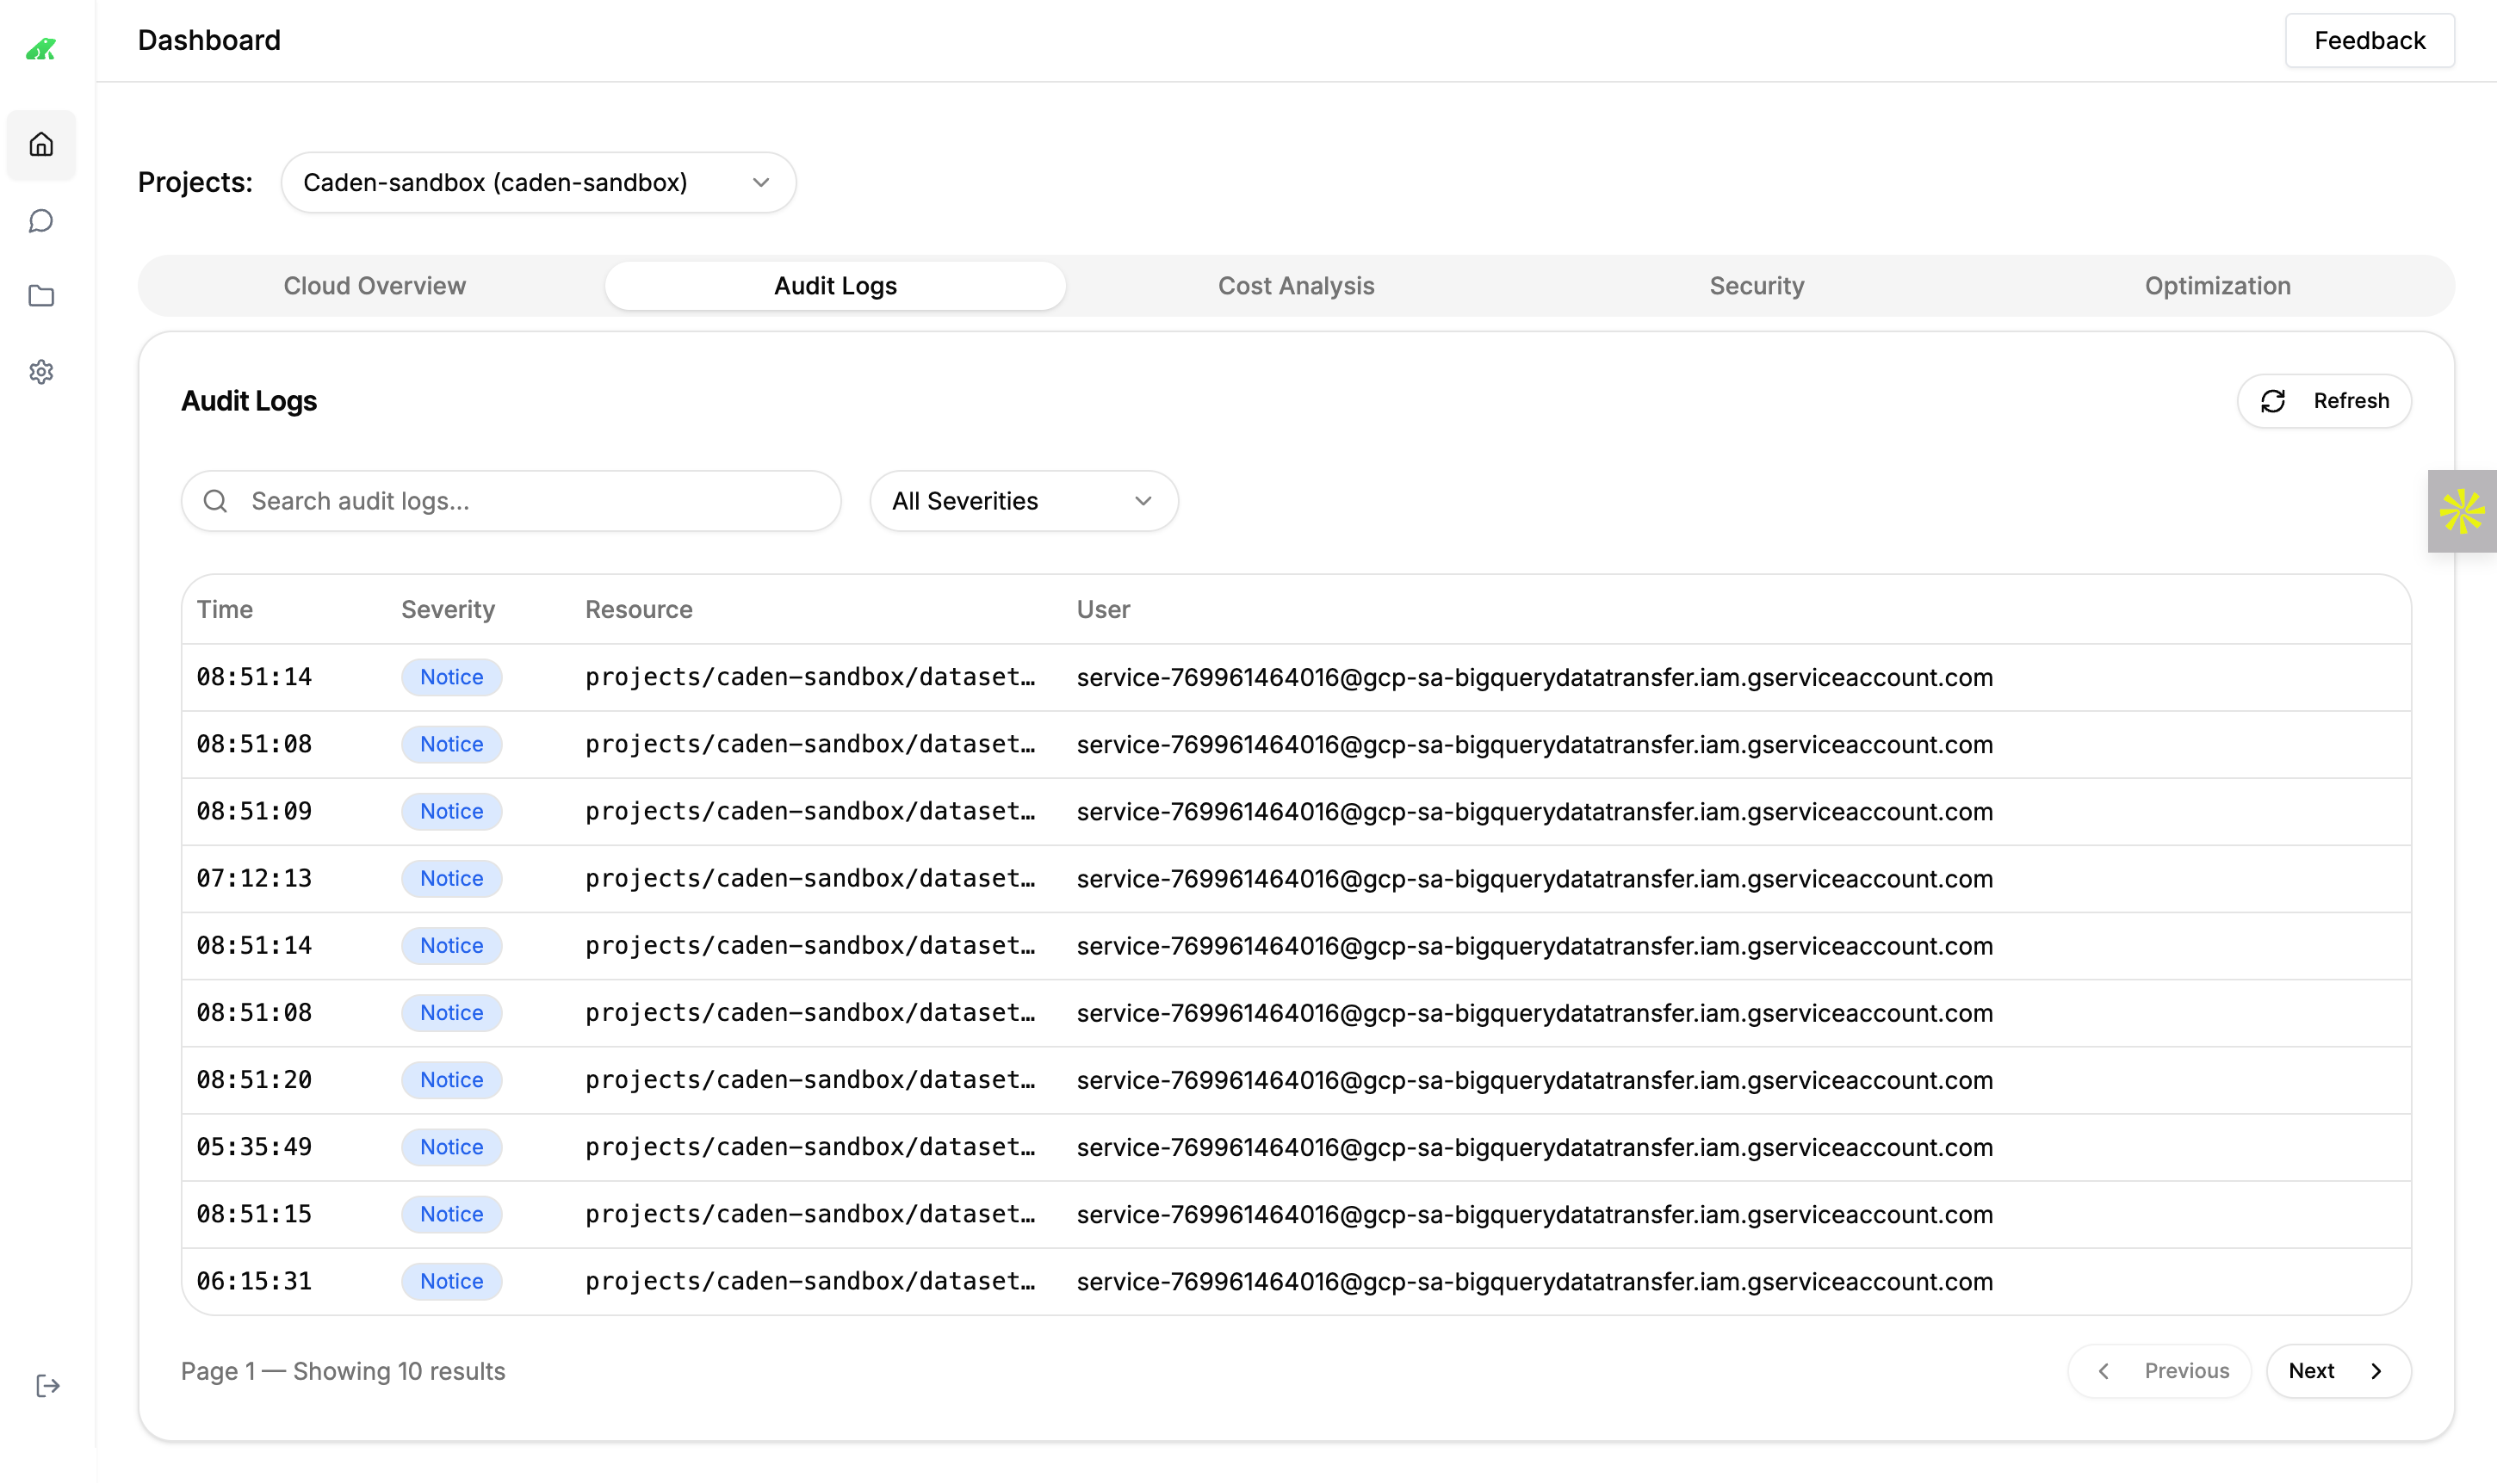The height and width of the screenshot is (1484, 2497).
Task: Click the right chevron in Next button
Action: [2377, 1371]
